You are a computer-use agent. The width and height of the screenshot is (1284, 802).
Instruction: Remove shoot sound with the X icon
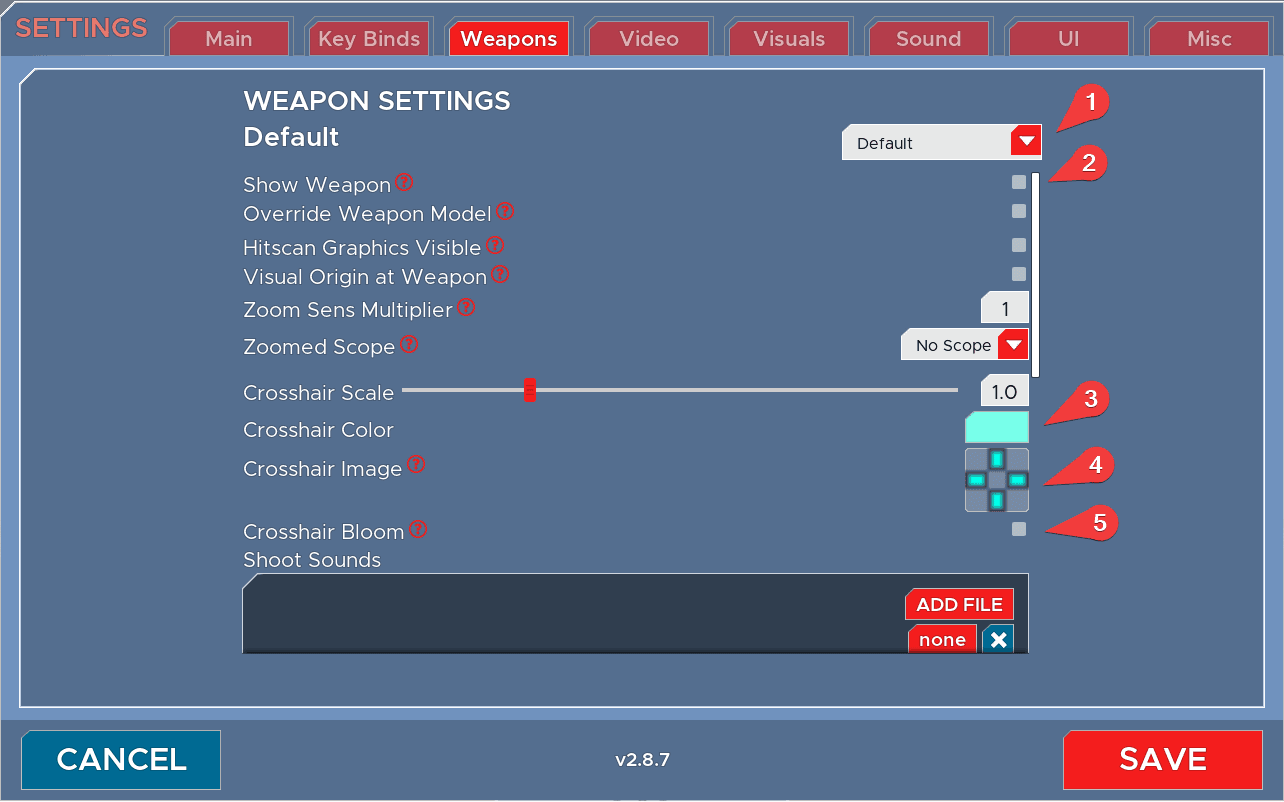pos(998,640)
